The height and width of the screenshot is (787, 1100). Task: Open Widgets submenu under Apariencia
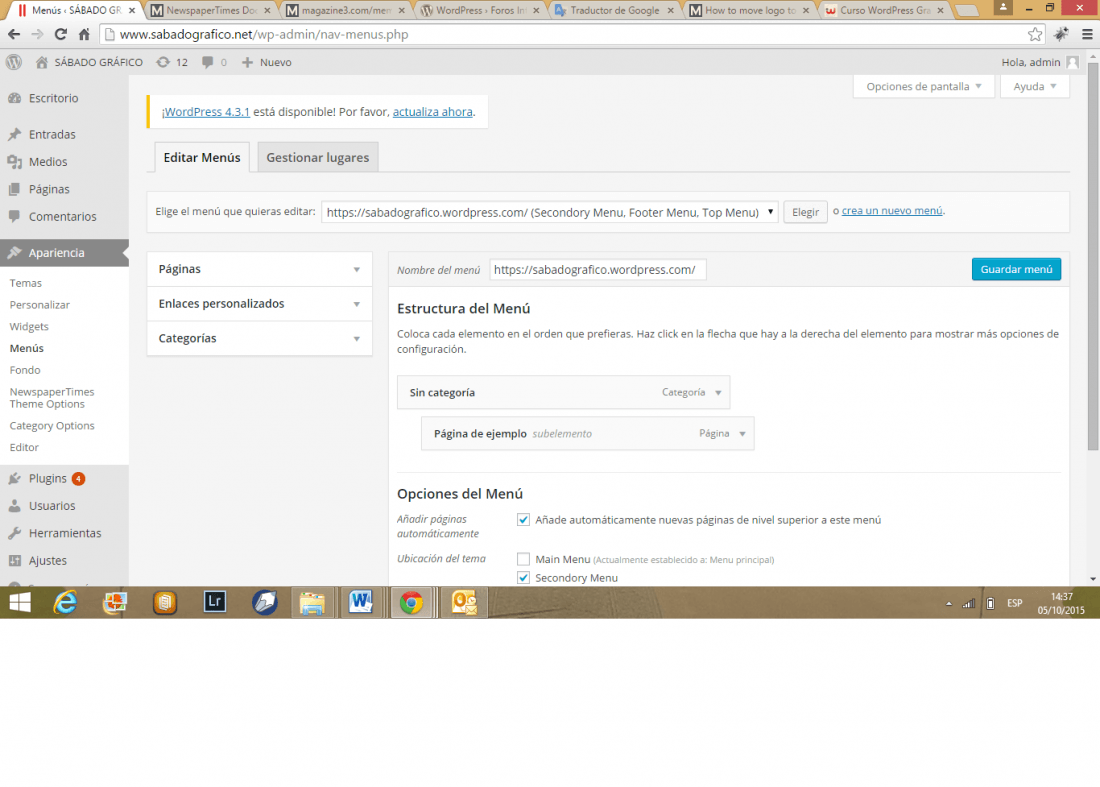(29, 327)
